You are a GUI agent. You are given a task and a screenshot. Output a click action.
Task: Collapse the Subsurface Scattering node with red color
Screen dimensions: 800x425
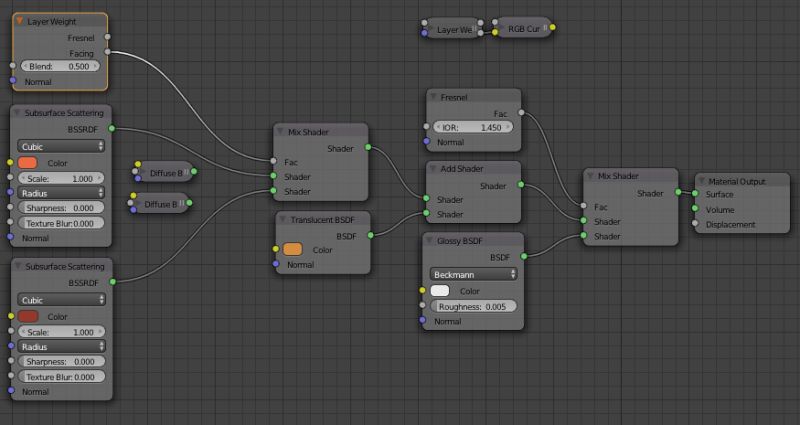tap(18, 266)
